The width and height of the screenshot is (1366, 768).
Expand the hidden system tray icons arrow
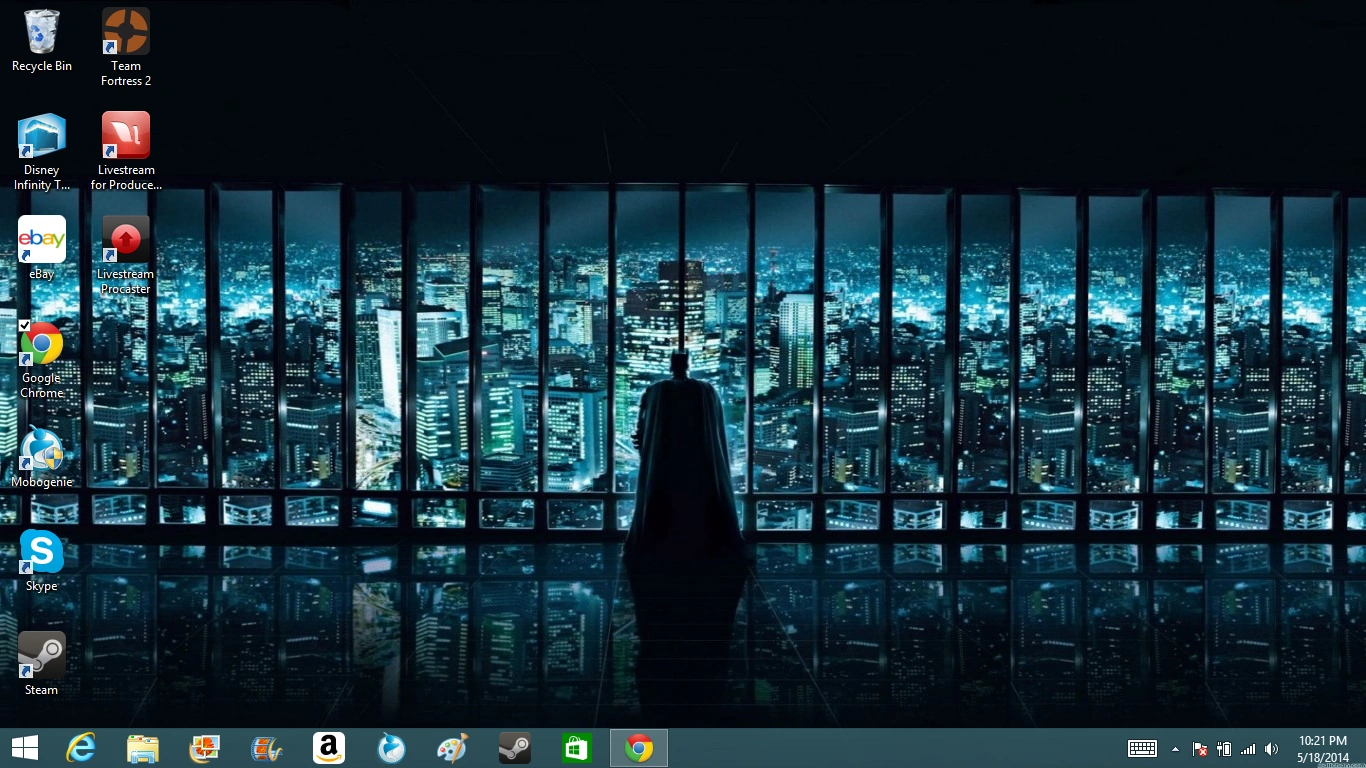(1175, 749)
